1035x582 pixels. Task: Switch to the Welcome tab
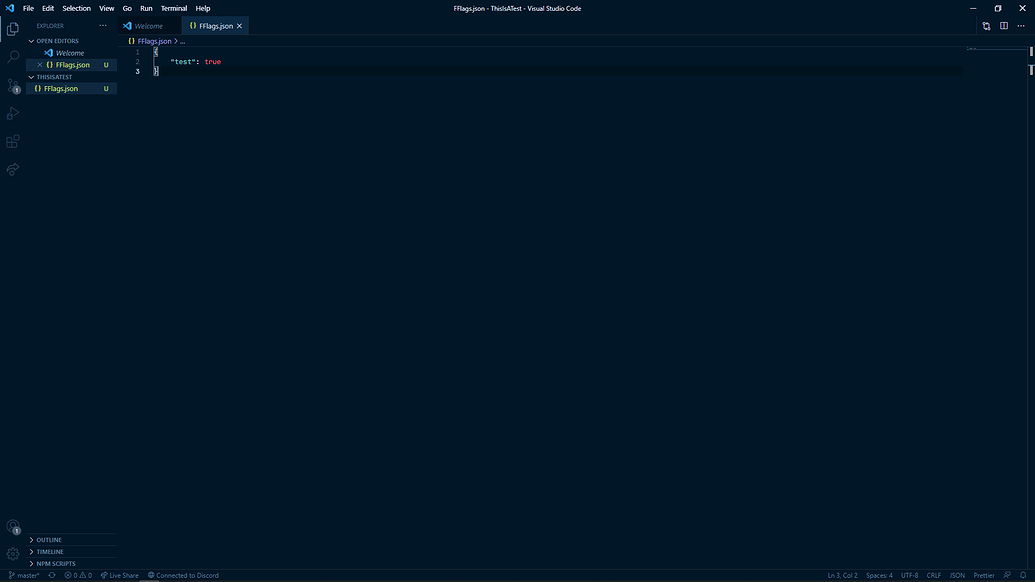coord(149,26)
